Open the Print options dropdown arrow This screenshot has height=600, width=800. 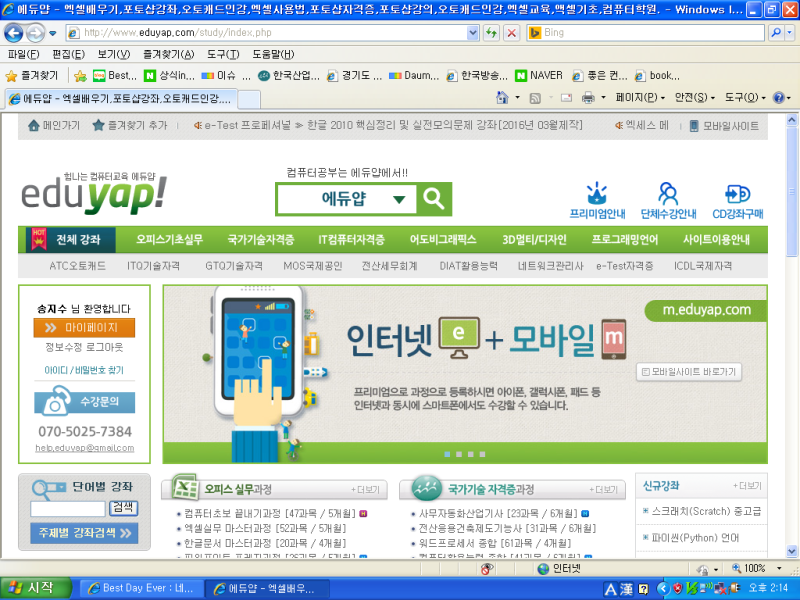tap(603, 97)
